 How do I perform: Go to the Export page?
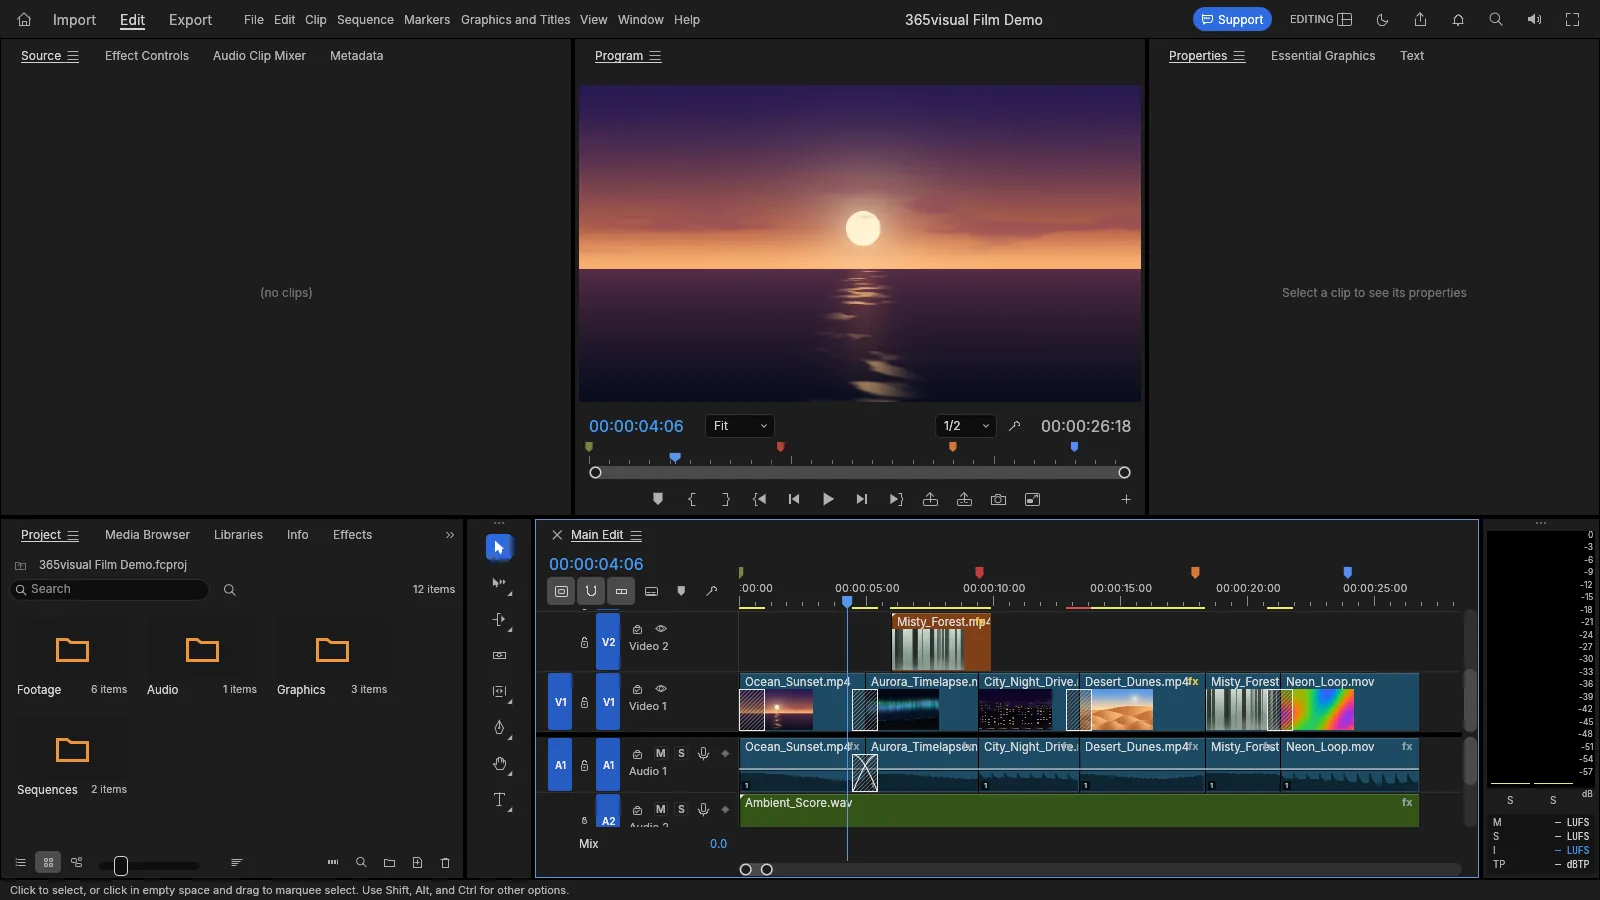tap(190, 20)
